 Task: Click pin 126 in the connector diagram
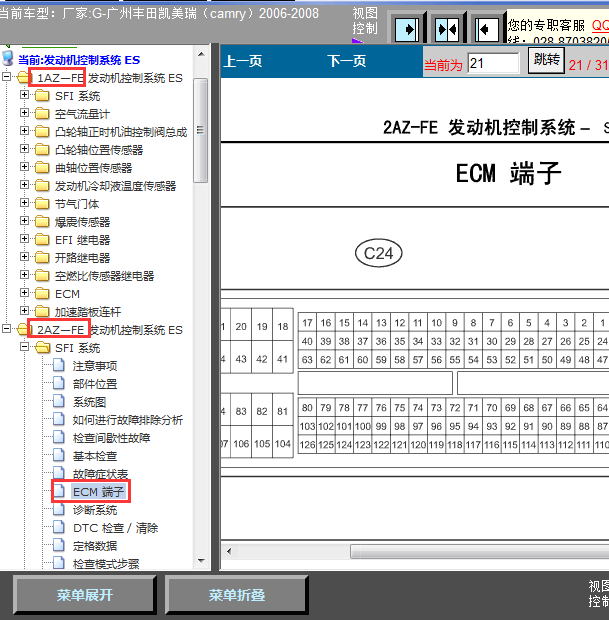point(307,445)
